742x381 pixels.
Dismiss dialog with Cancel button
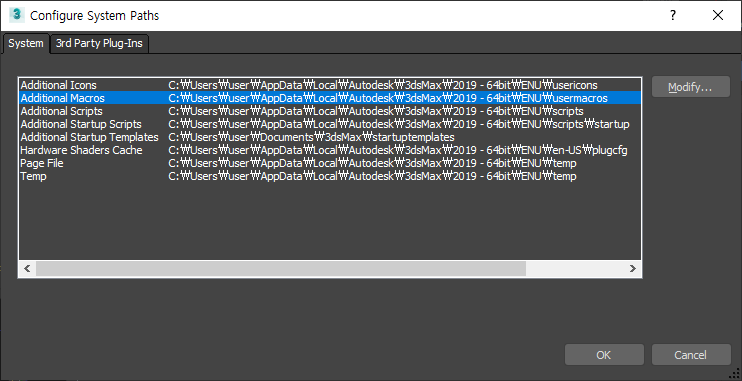click(690, 355)
